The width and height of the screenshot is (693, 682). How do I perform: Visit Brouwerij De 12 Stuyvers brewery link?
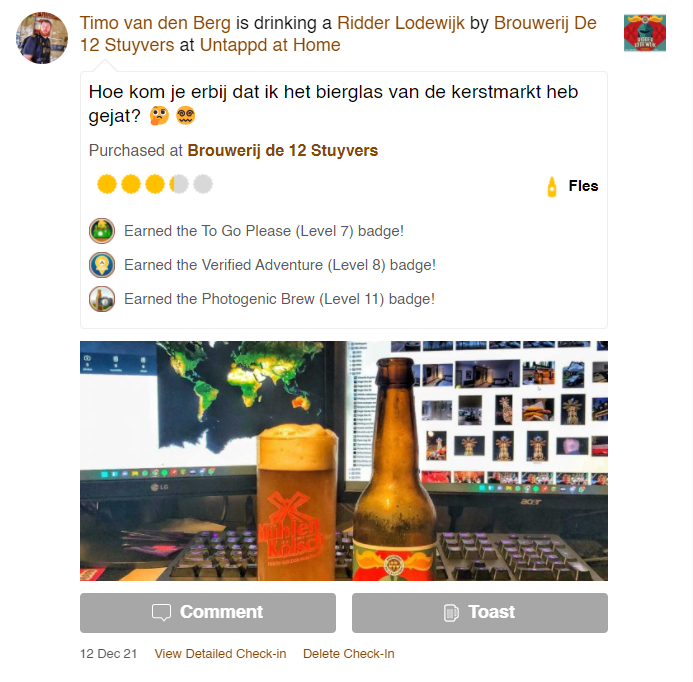[x=338, y=34]
